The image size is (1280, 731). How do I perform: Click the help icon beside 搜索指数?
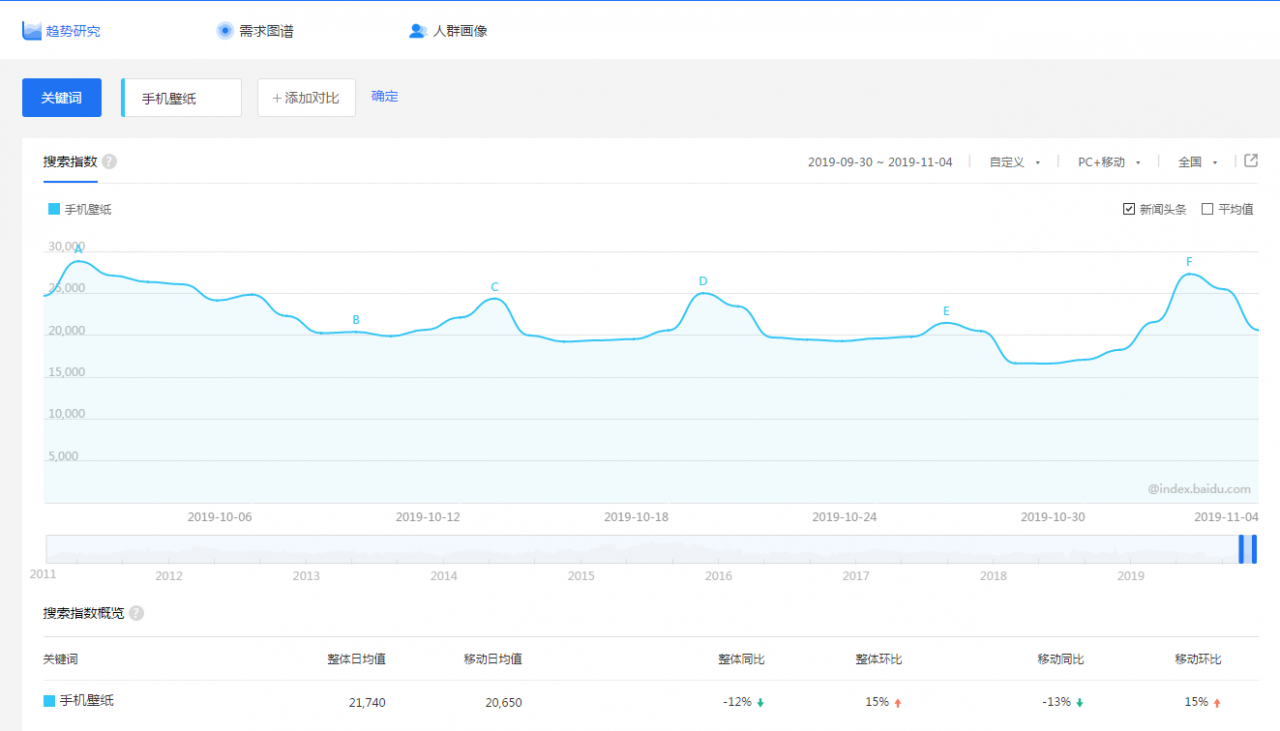(109, 161)
